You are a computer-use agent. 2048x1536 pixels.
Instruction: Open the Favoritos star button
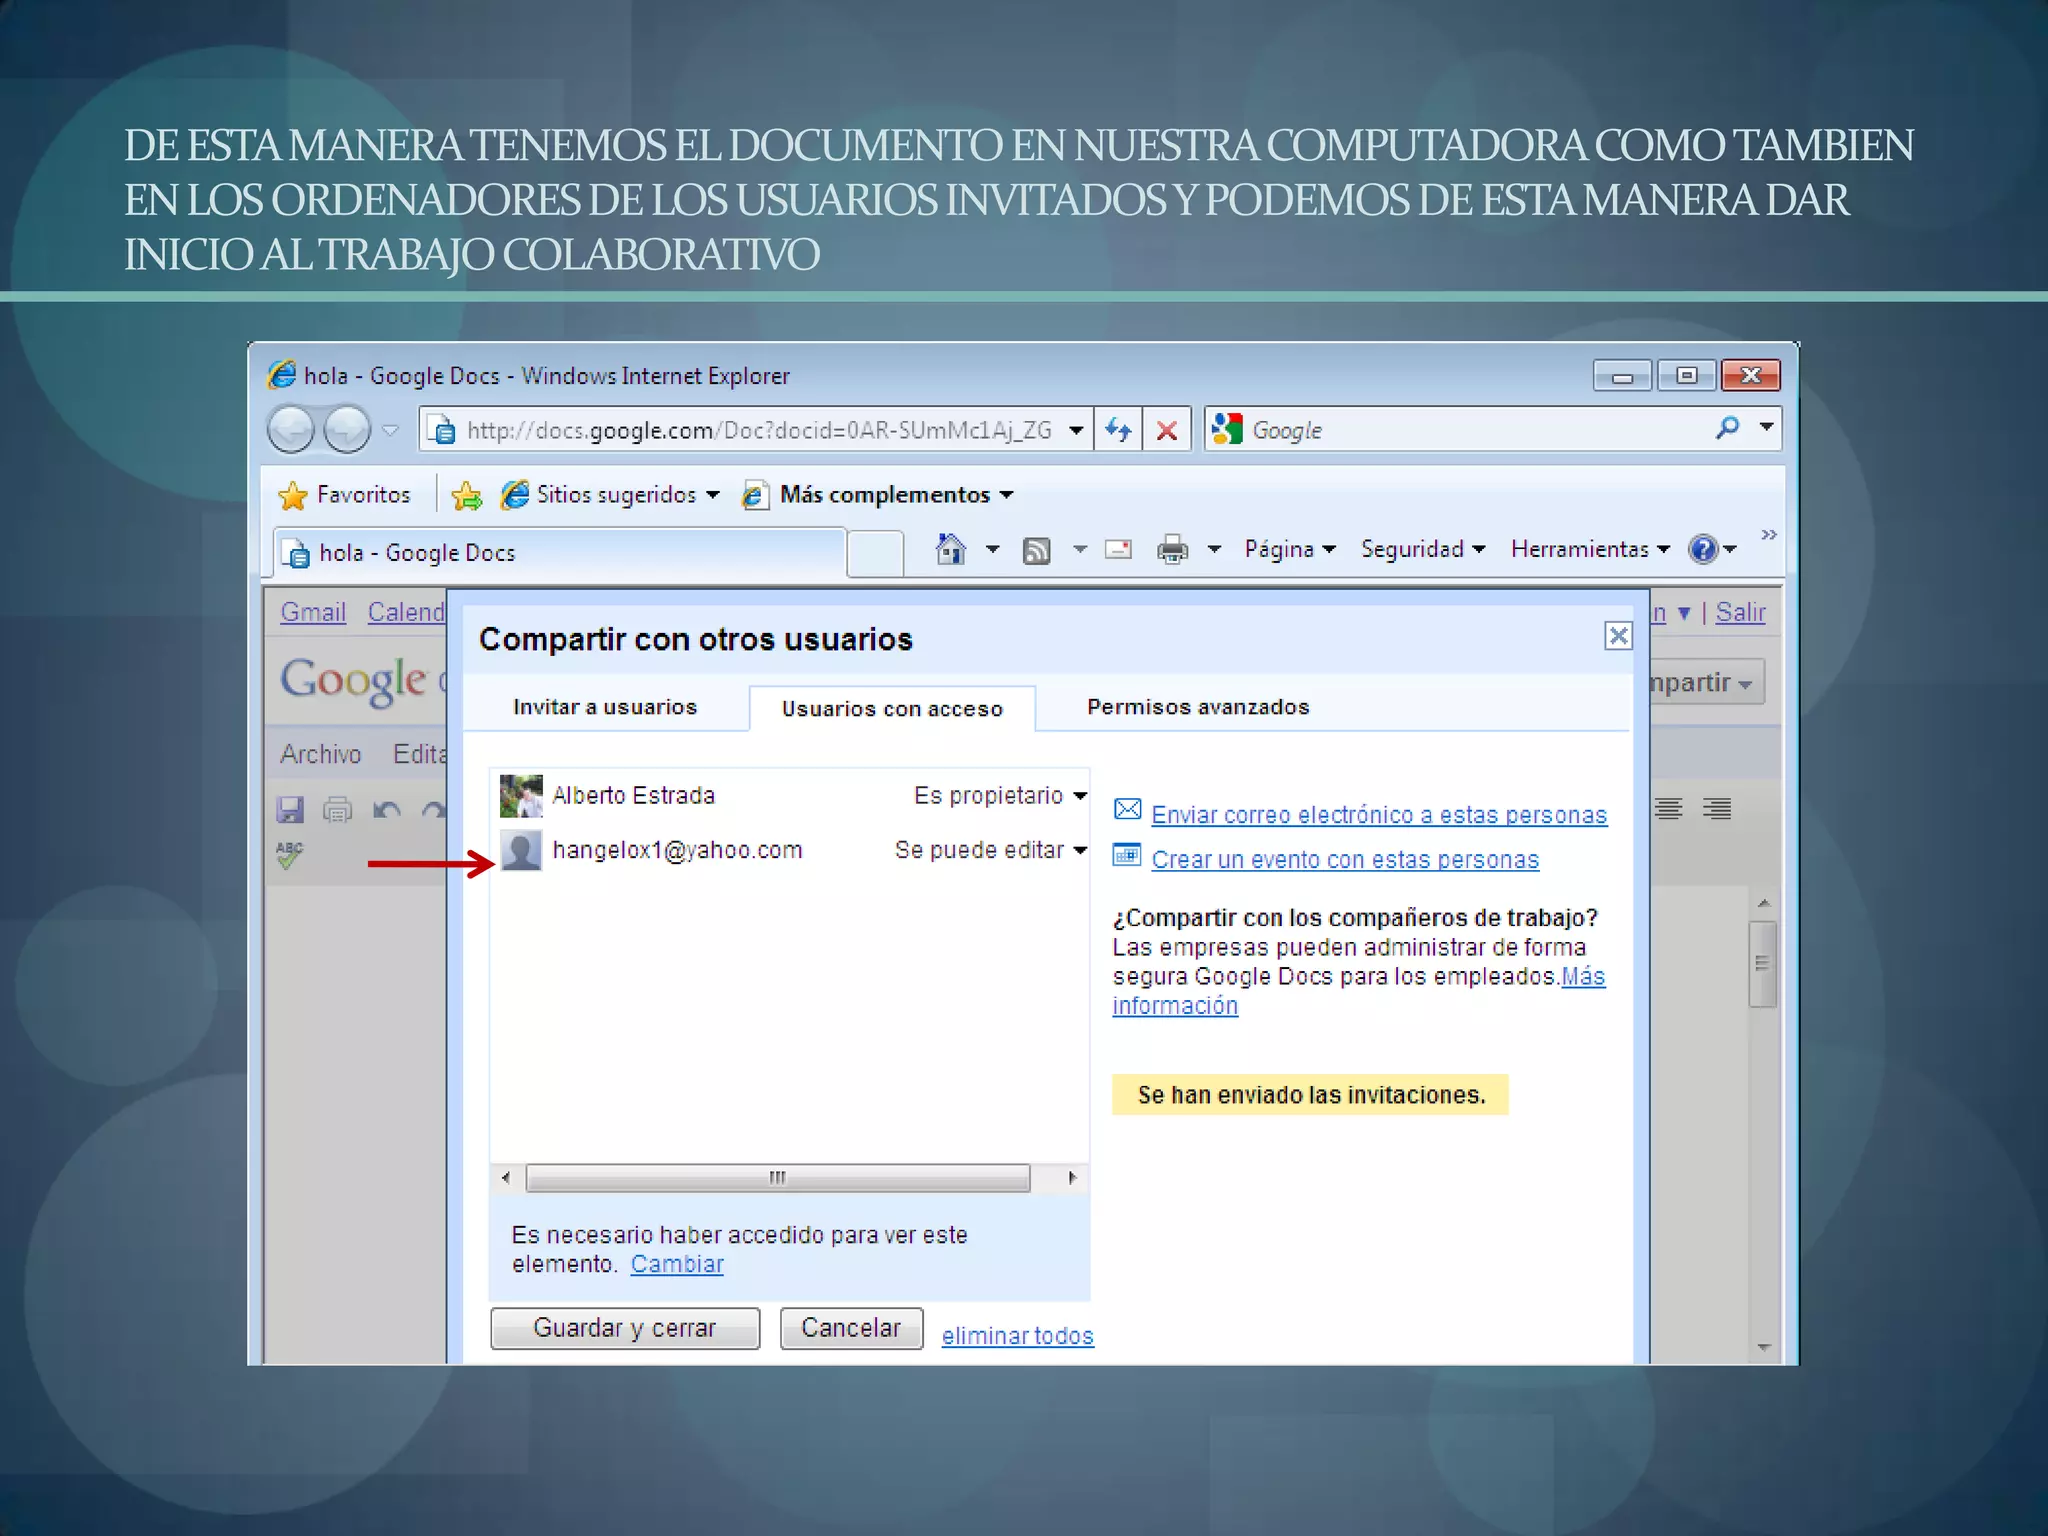point(345,494)
